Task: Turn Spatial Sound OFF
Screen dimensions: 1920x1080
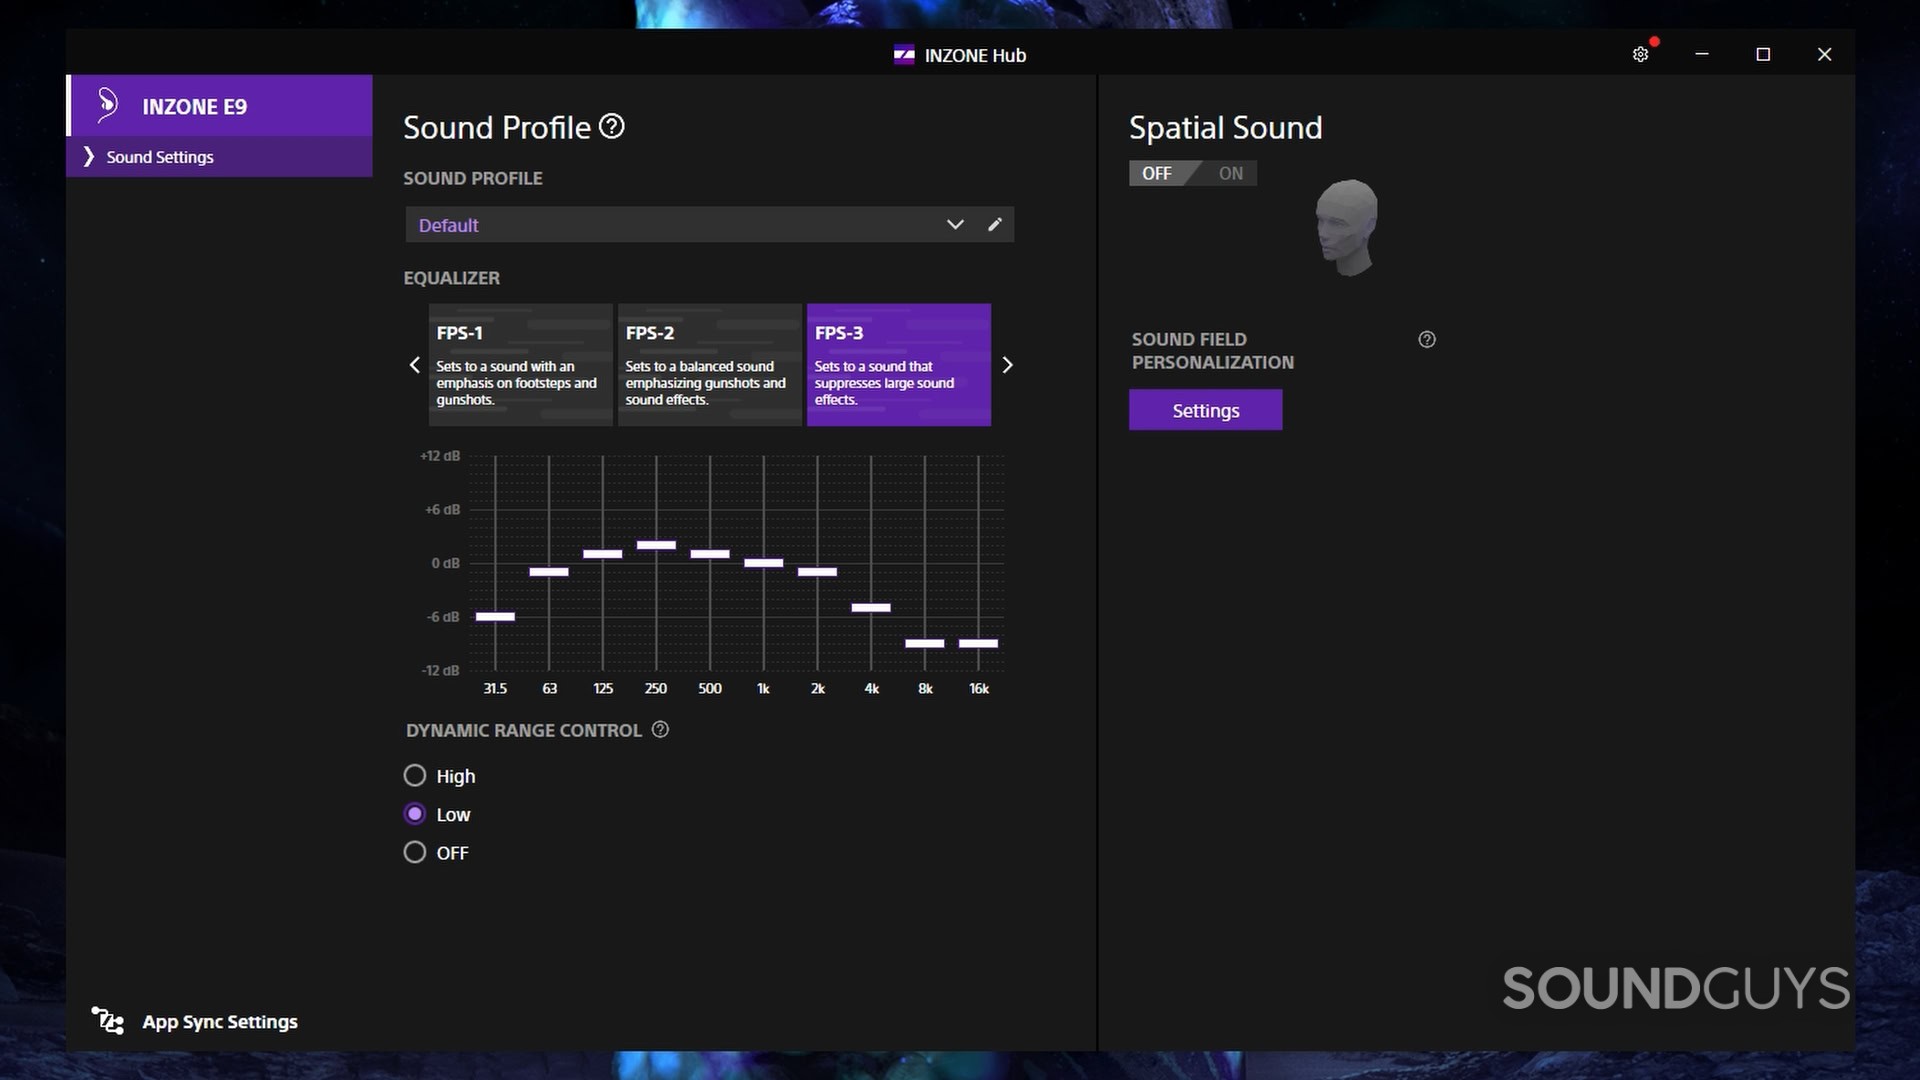Action: click(1157, 174)
